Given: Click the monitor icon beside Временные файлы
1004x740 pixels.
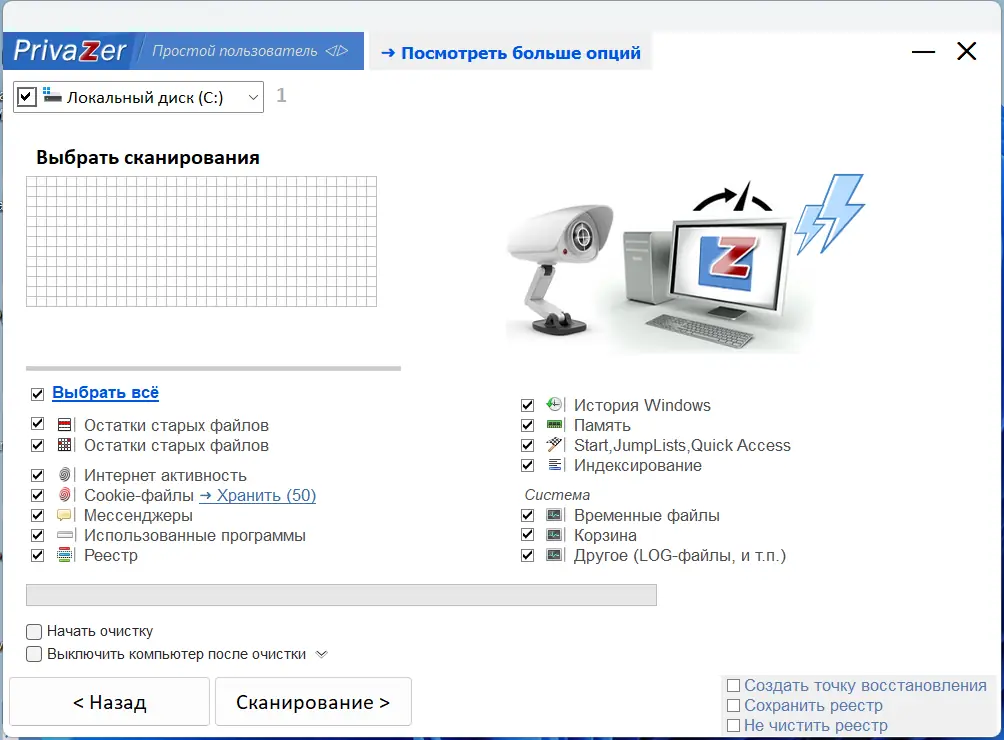Looking at the screenshot, I should click(x=554, y=515).
